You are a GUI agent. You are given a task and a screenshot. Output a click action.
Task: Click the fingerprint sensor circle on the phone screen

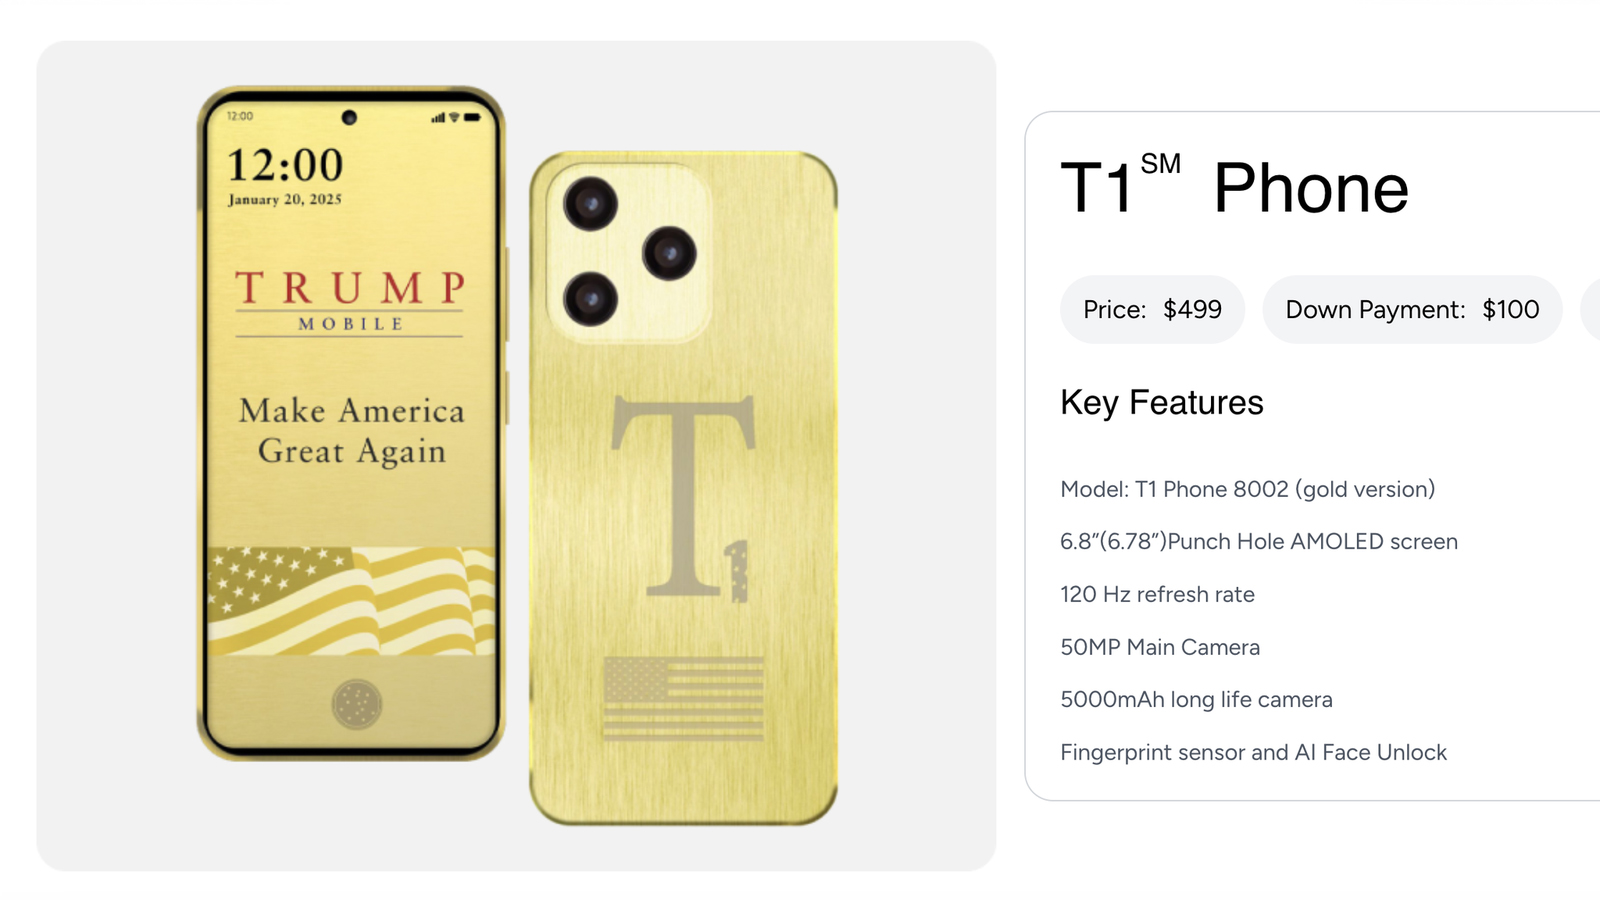point(357,704)
